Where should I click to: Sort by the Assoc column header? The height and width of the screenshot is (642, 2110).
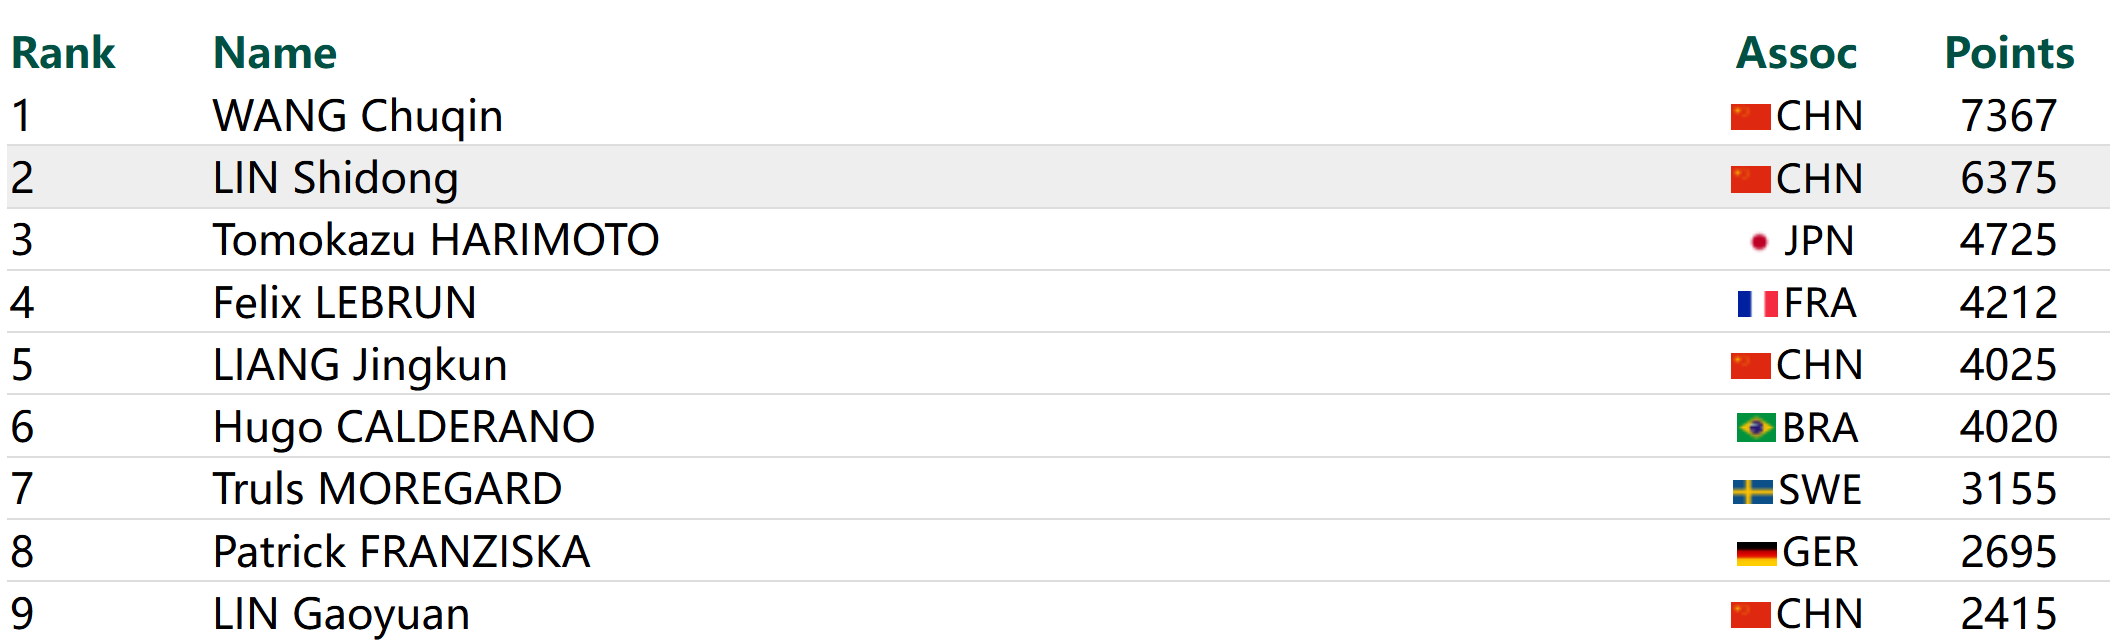[x=1796, y=53]
